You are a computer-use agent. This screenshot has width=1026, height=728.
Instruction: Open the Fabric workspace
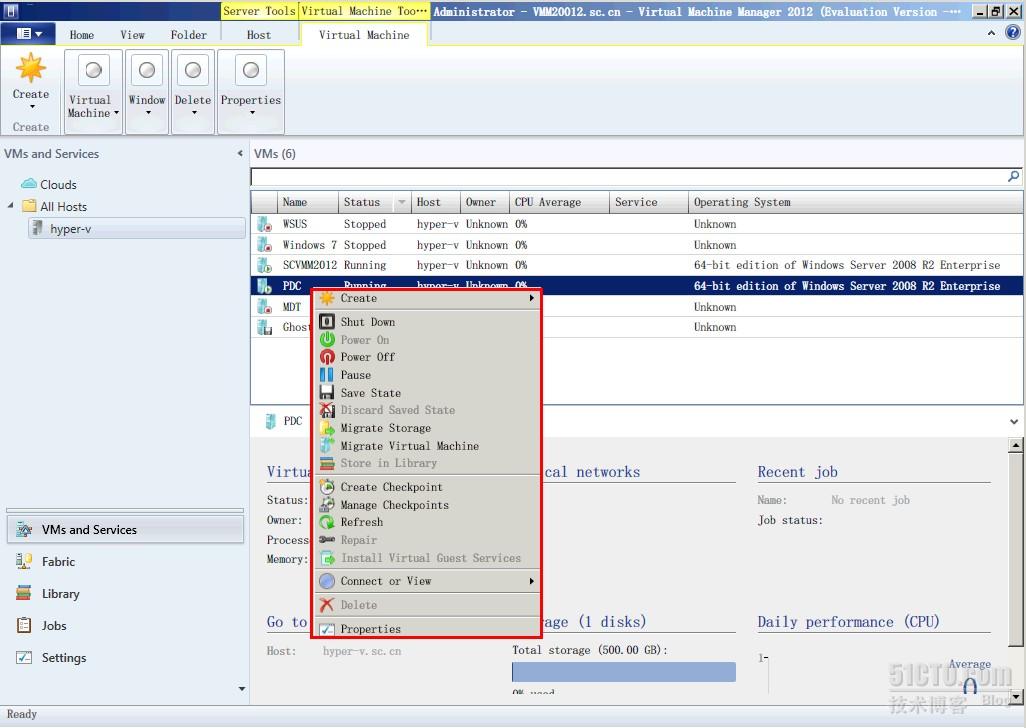(124, 561)
